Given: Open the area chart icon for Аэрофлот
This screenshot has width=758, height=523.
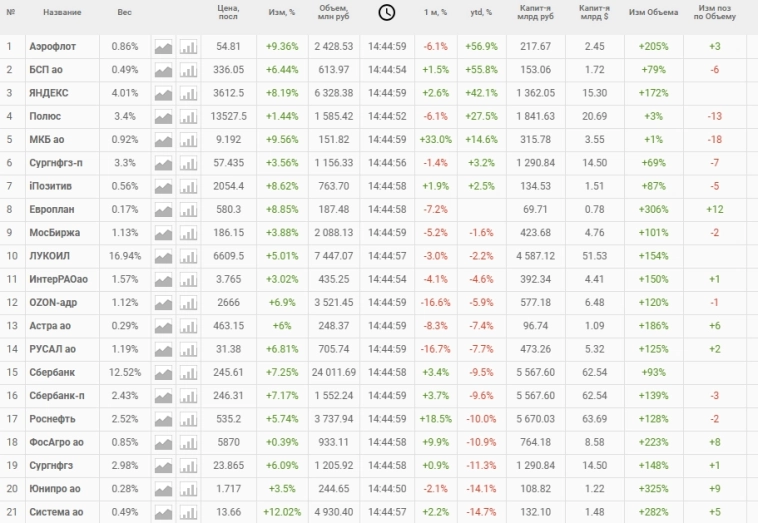Looking at the screenshot, I should 163,47.
